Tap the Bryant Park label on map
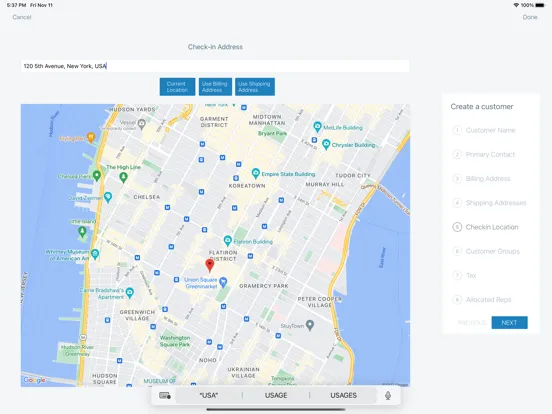The height and width of the screenshot is (414, 552). click(x=272, y=133)
